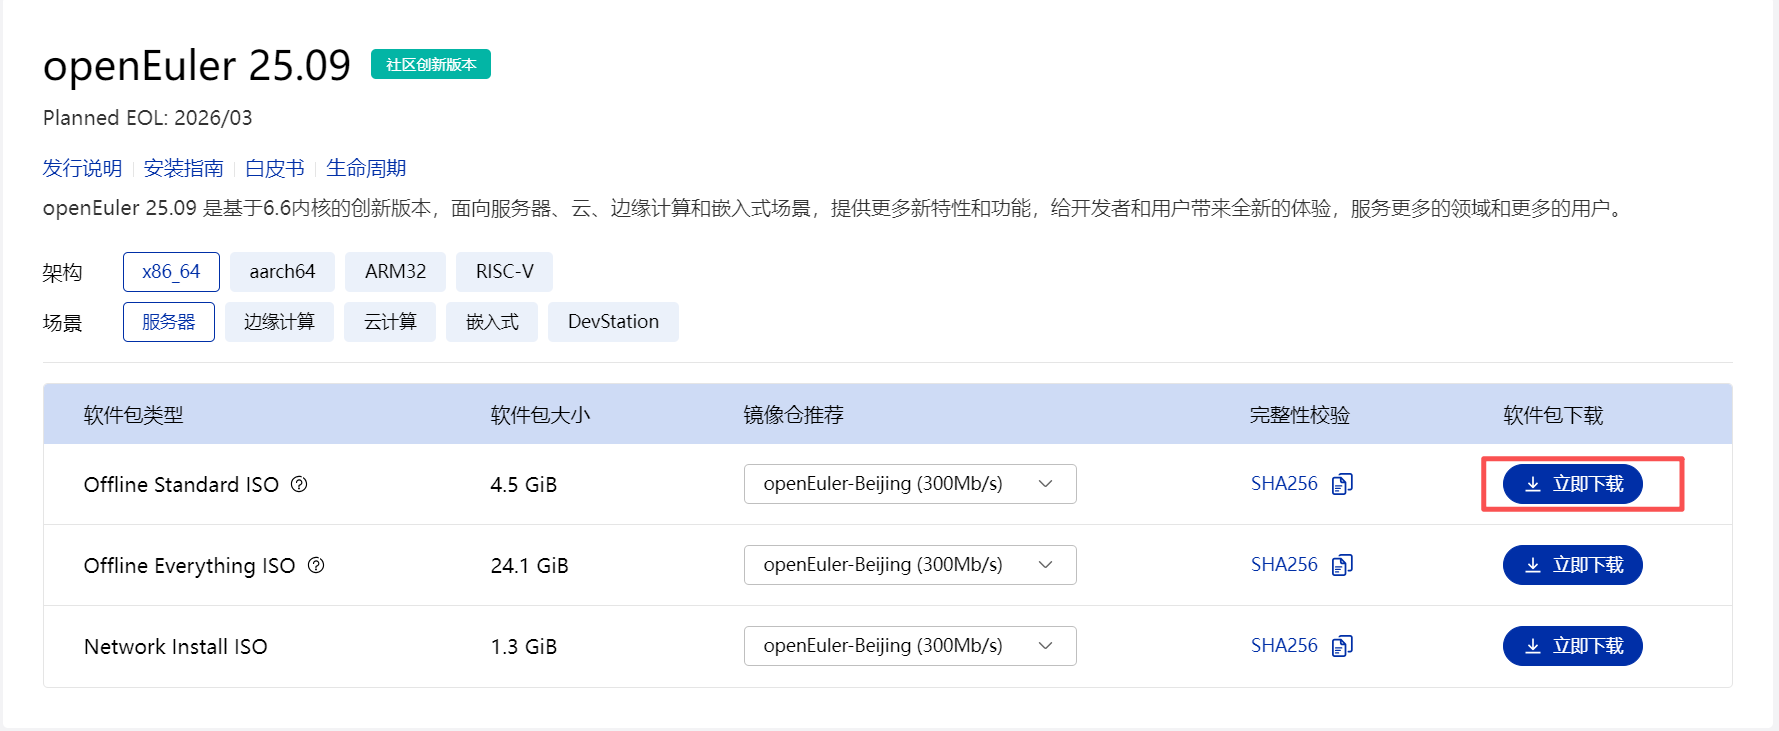Copy SHA256 for Offline Standard ISO
The image size is (1779, 731).
pyautogui.click(x=1342, y=484)
